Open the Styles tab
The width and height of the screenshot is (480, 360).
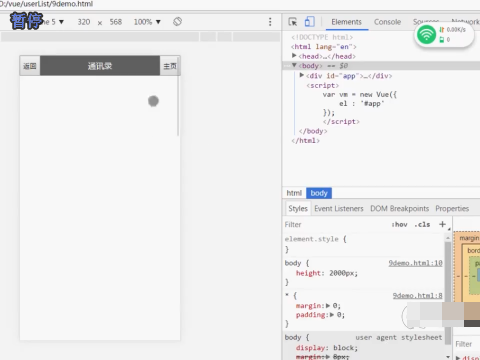298,209
